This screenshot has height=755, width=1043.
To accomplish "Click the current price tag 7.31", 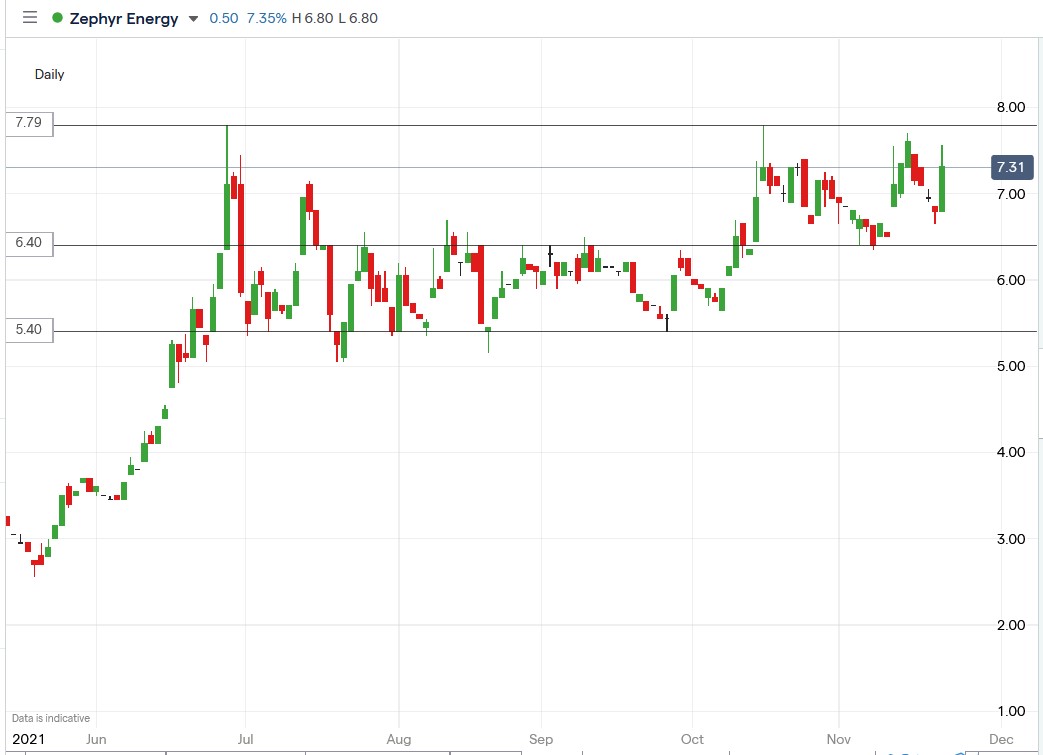I will (x=1011, y=167).
